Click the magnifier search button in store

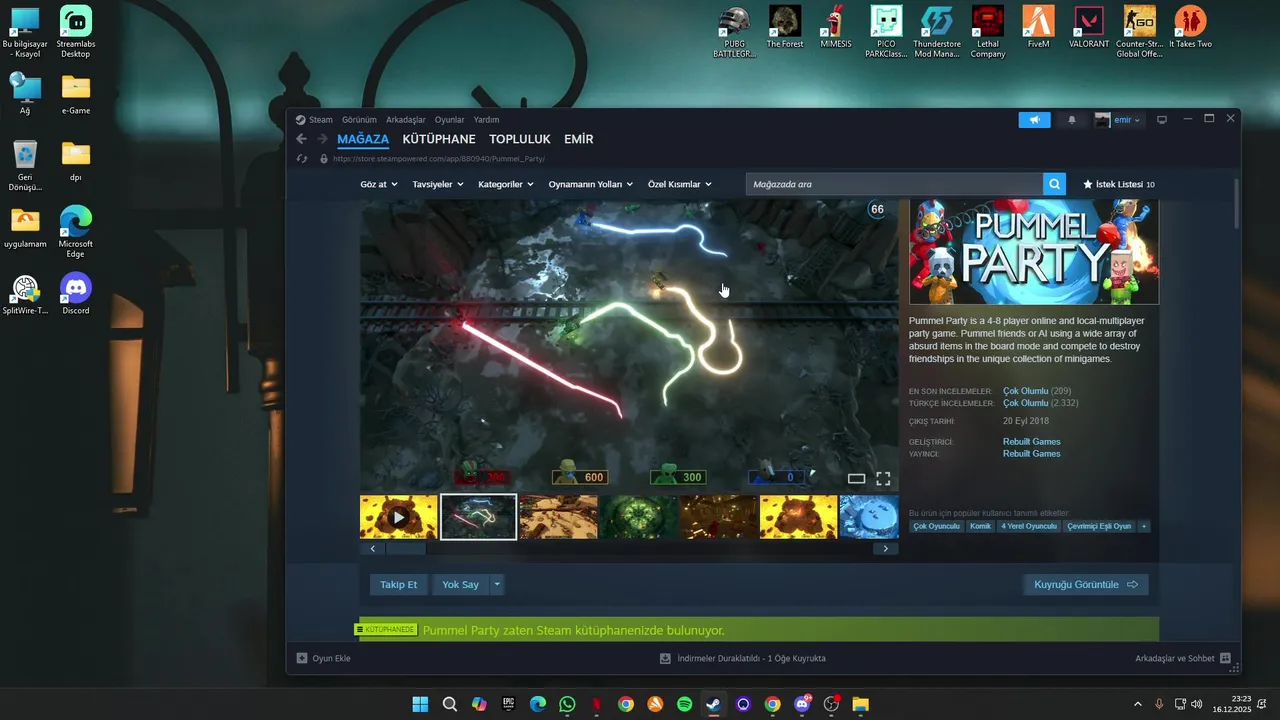point(1054,184)
